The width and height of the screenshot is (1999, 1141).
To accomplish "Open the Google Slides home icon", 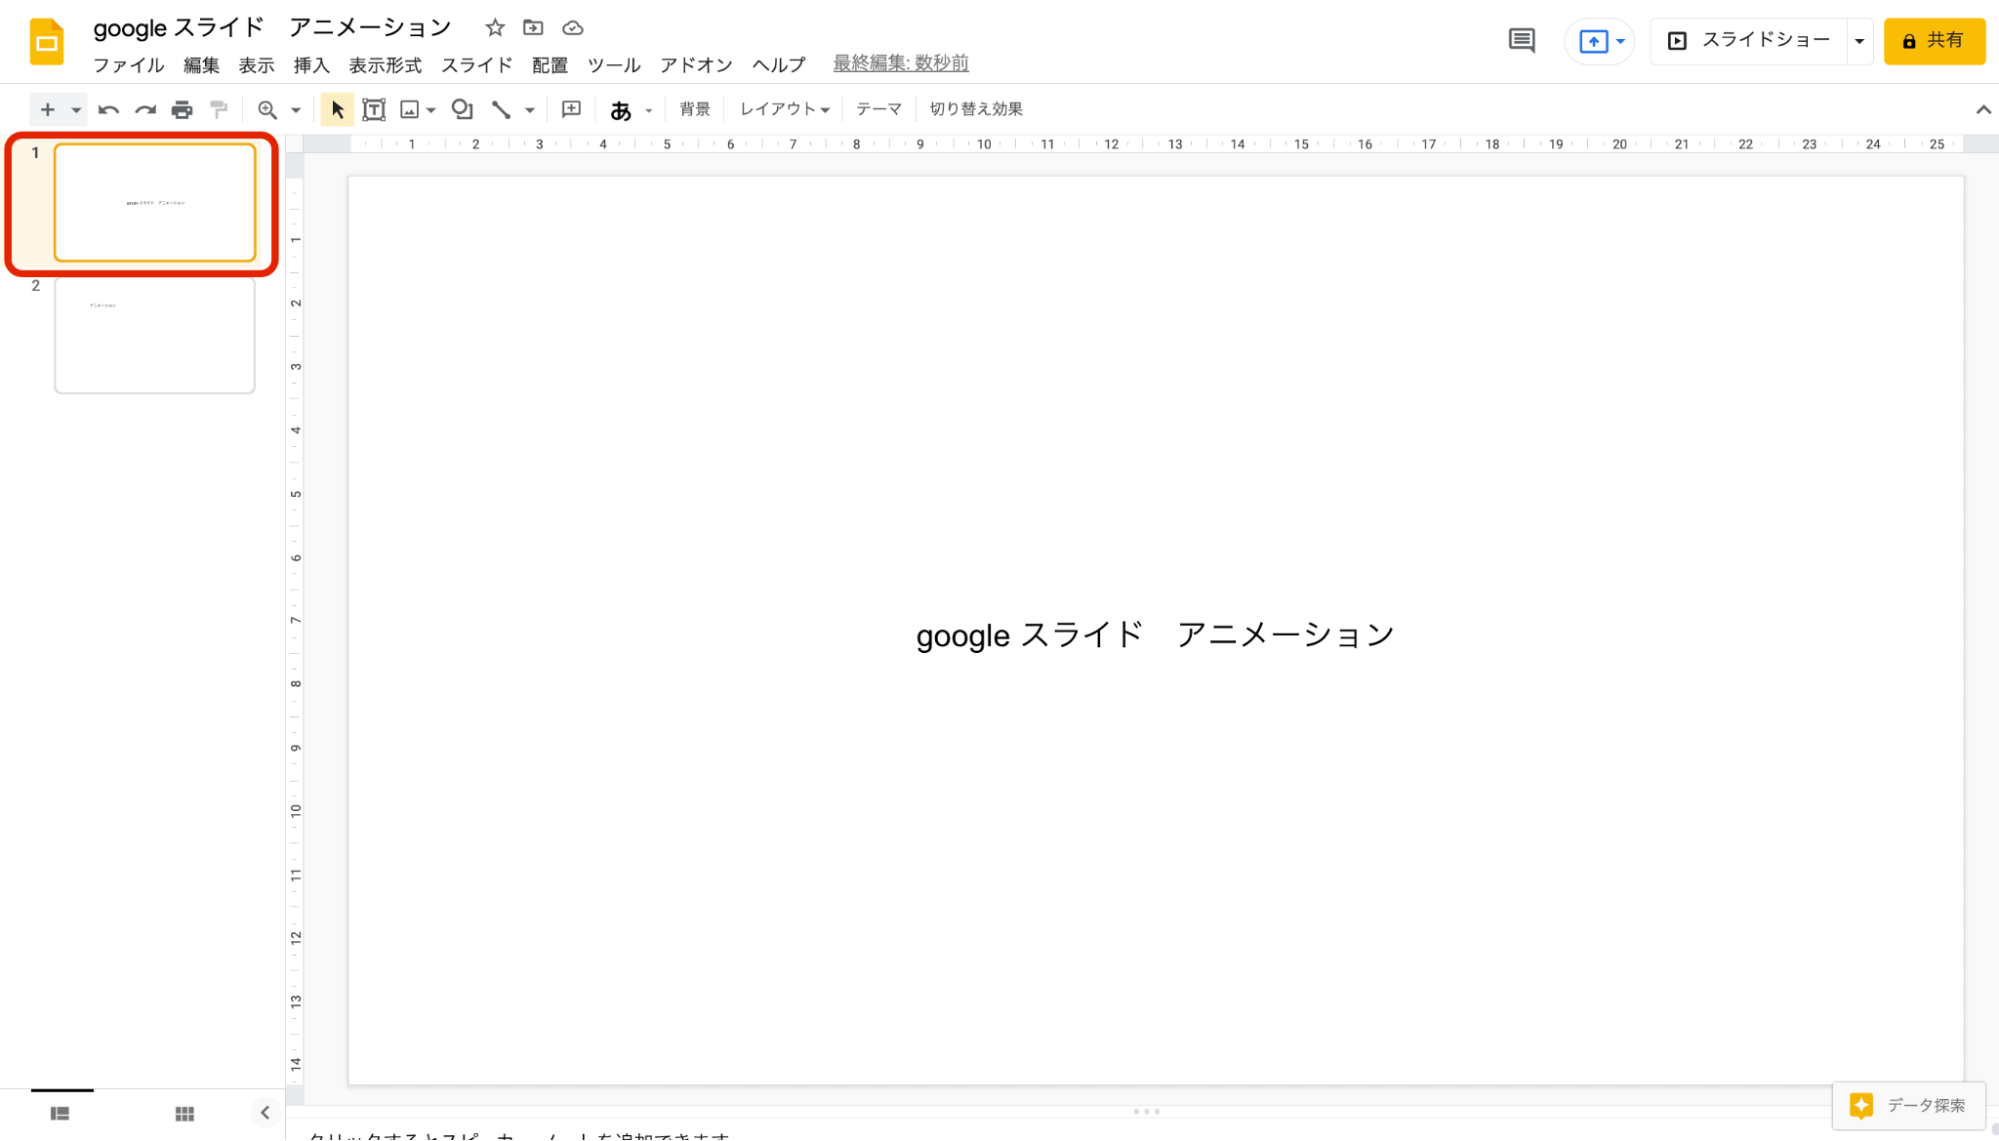I will [x=46, y=42].
